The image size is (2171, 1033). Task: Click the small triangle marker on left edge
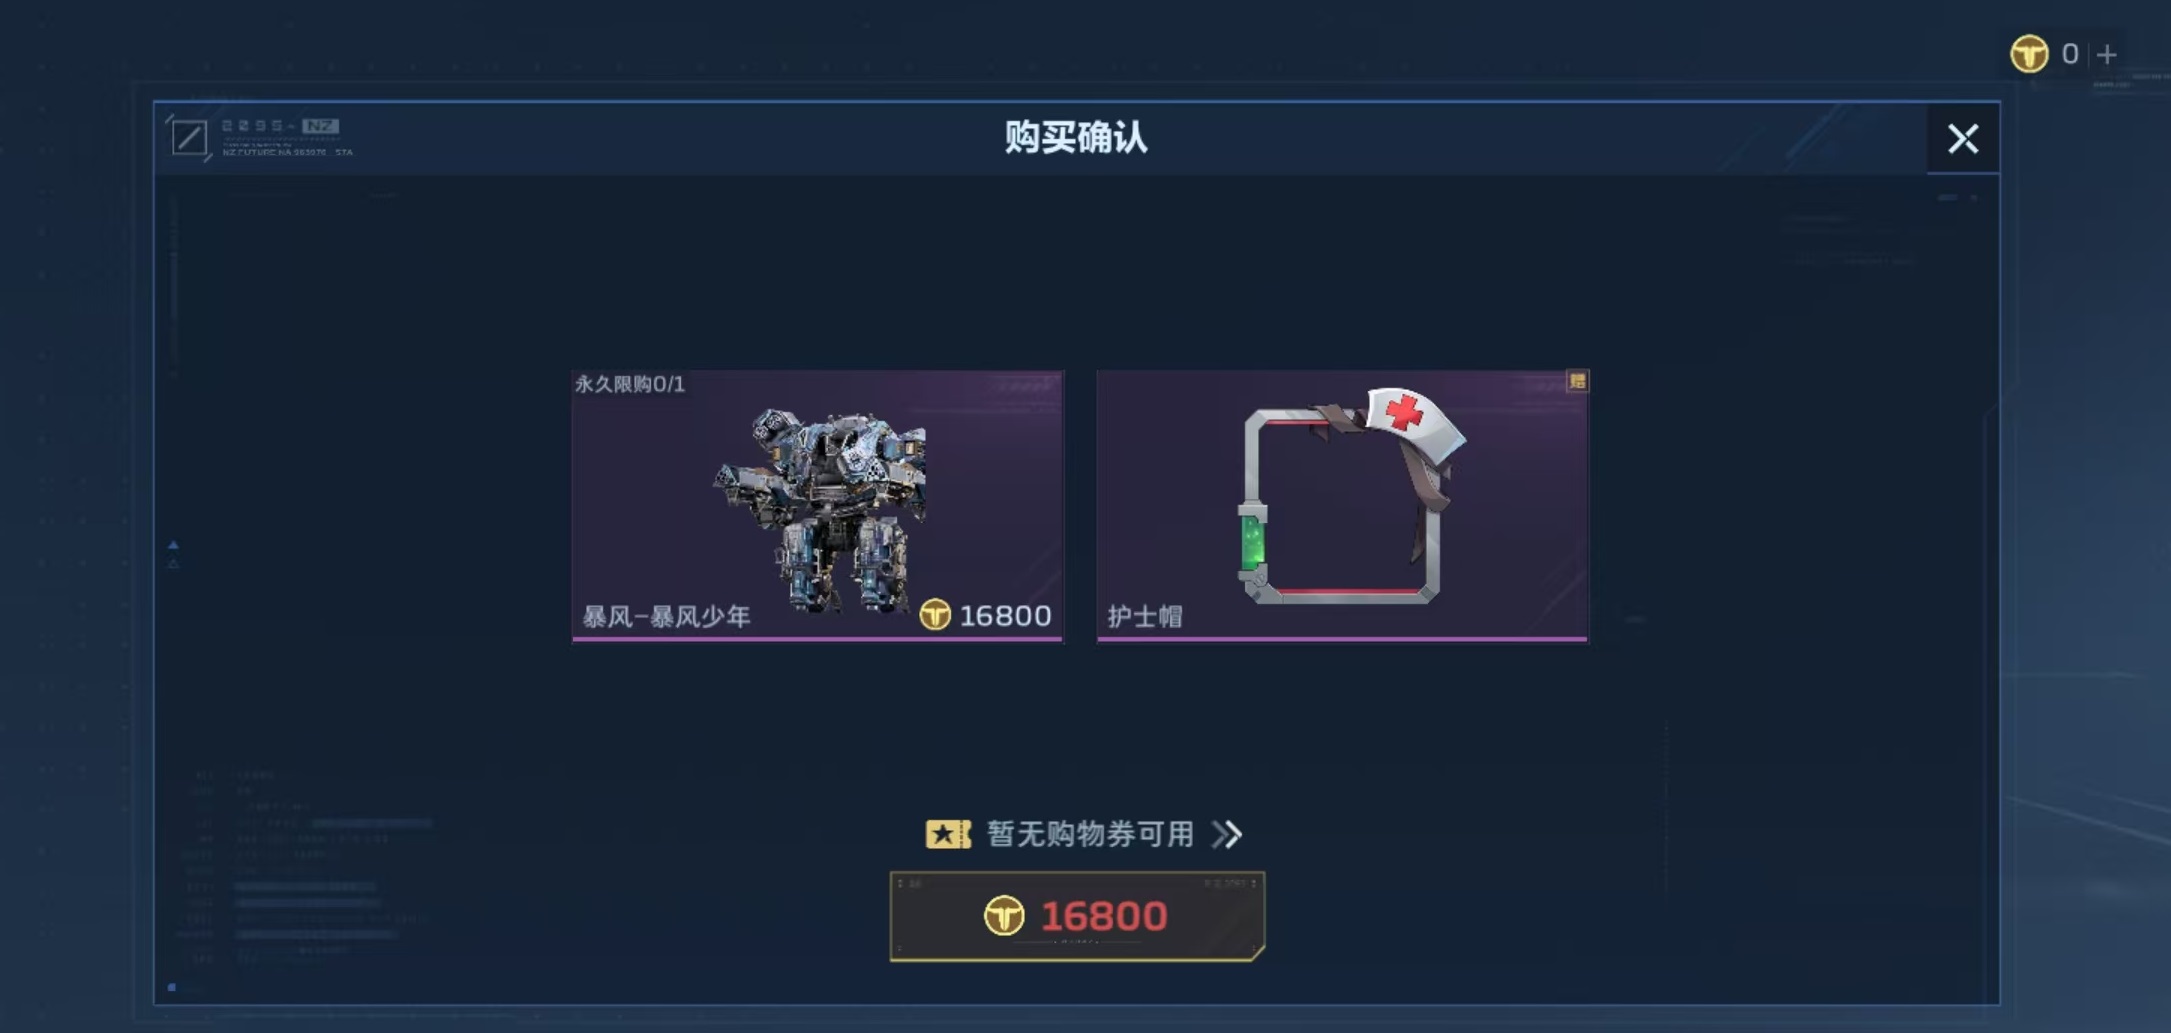(x=173, y=545)
